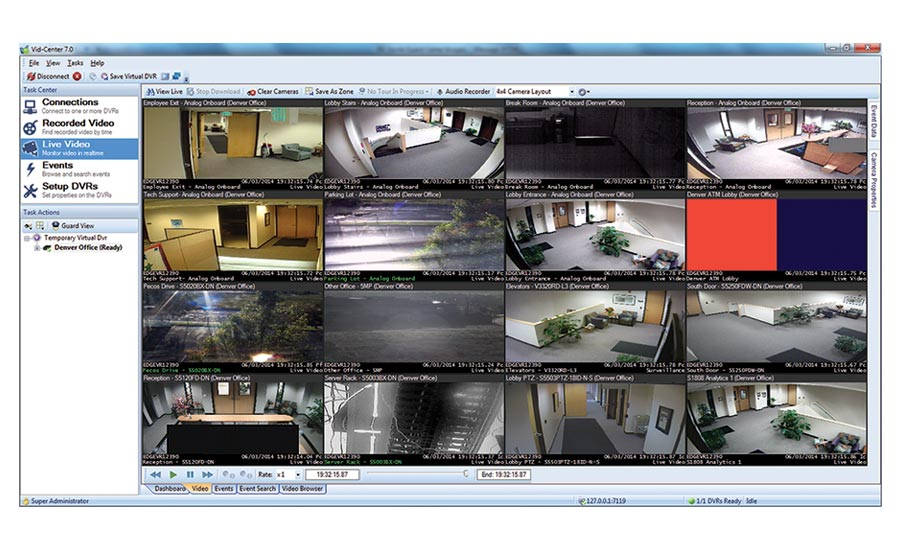
Task: Open the playback Rate dropdown
Action: (x=298, y=474)
